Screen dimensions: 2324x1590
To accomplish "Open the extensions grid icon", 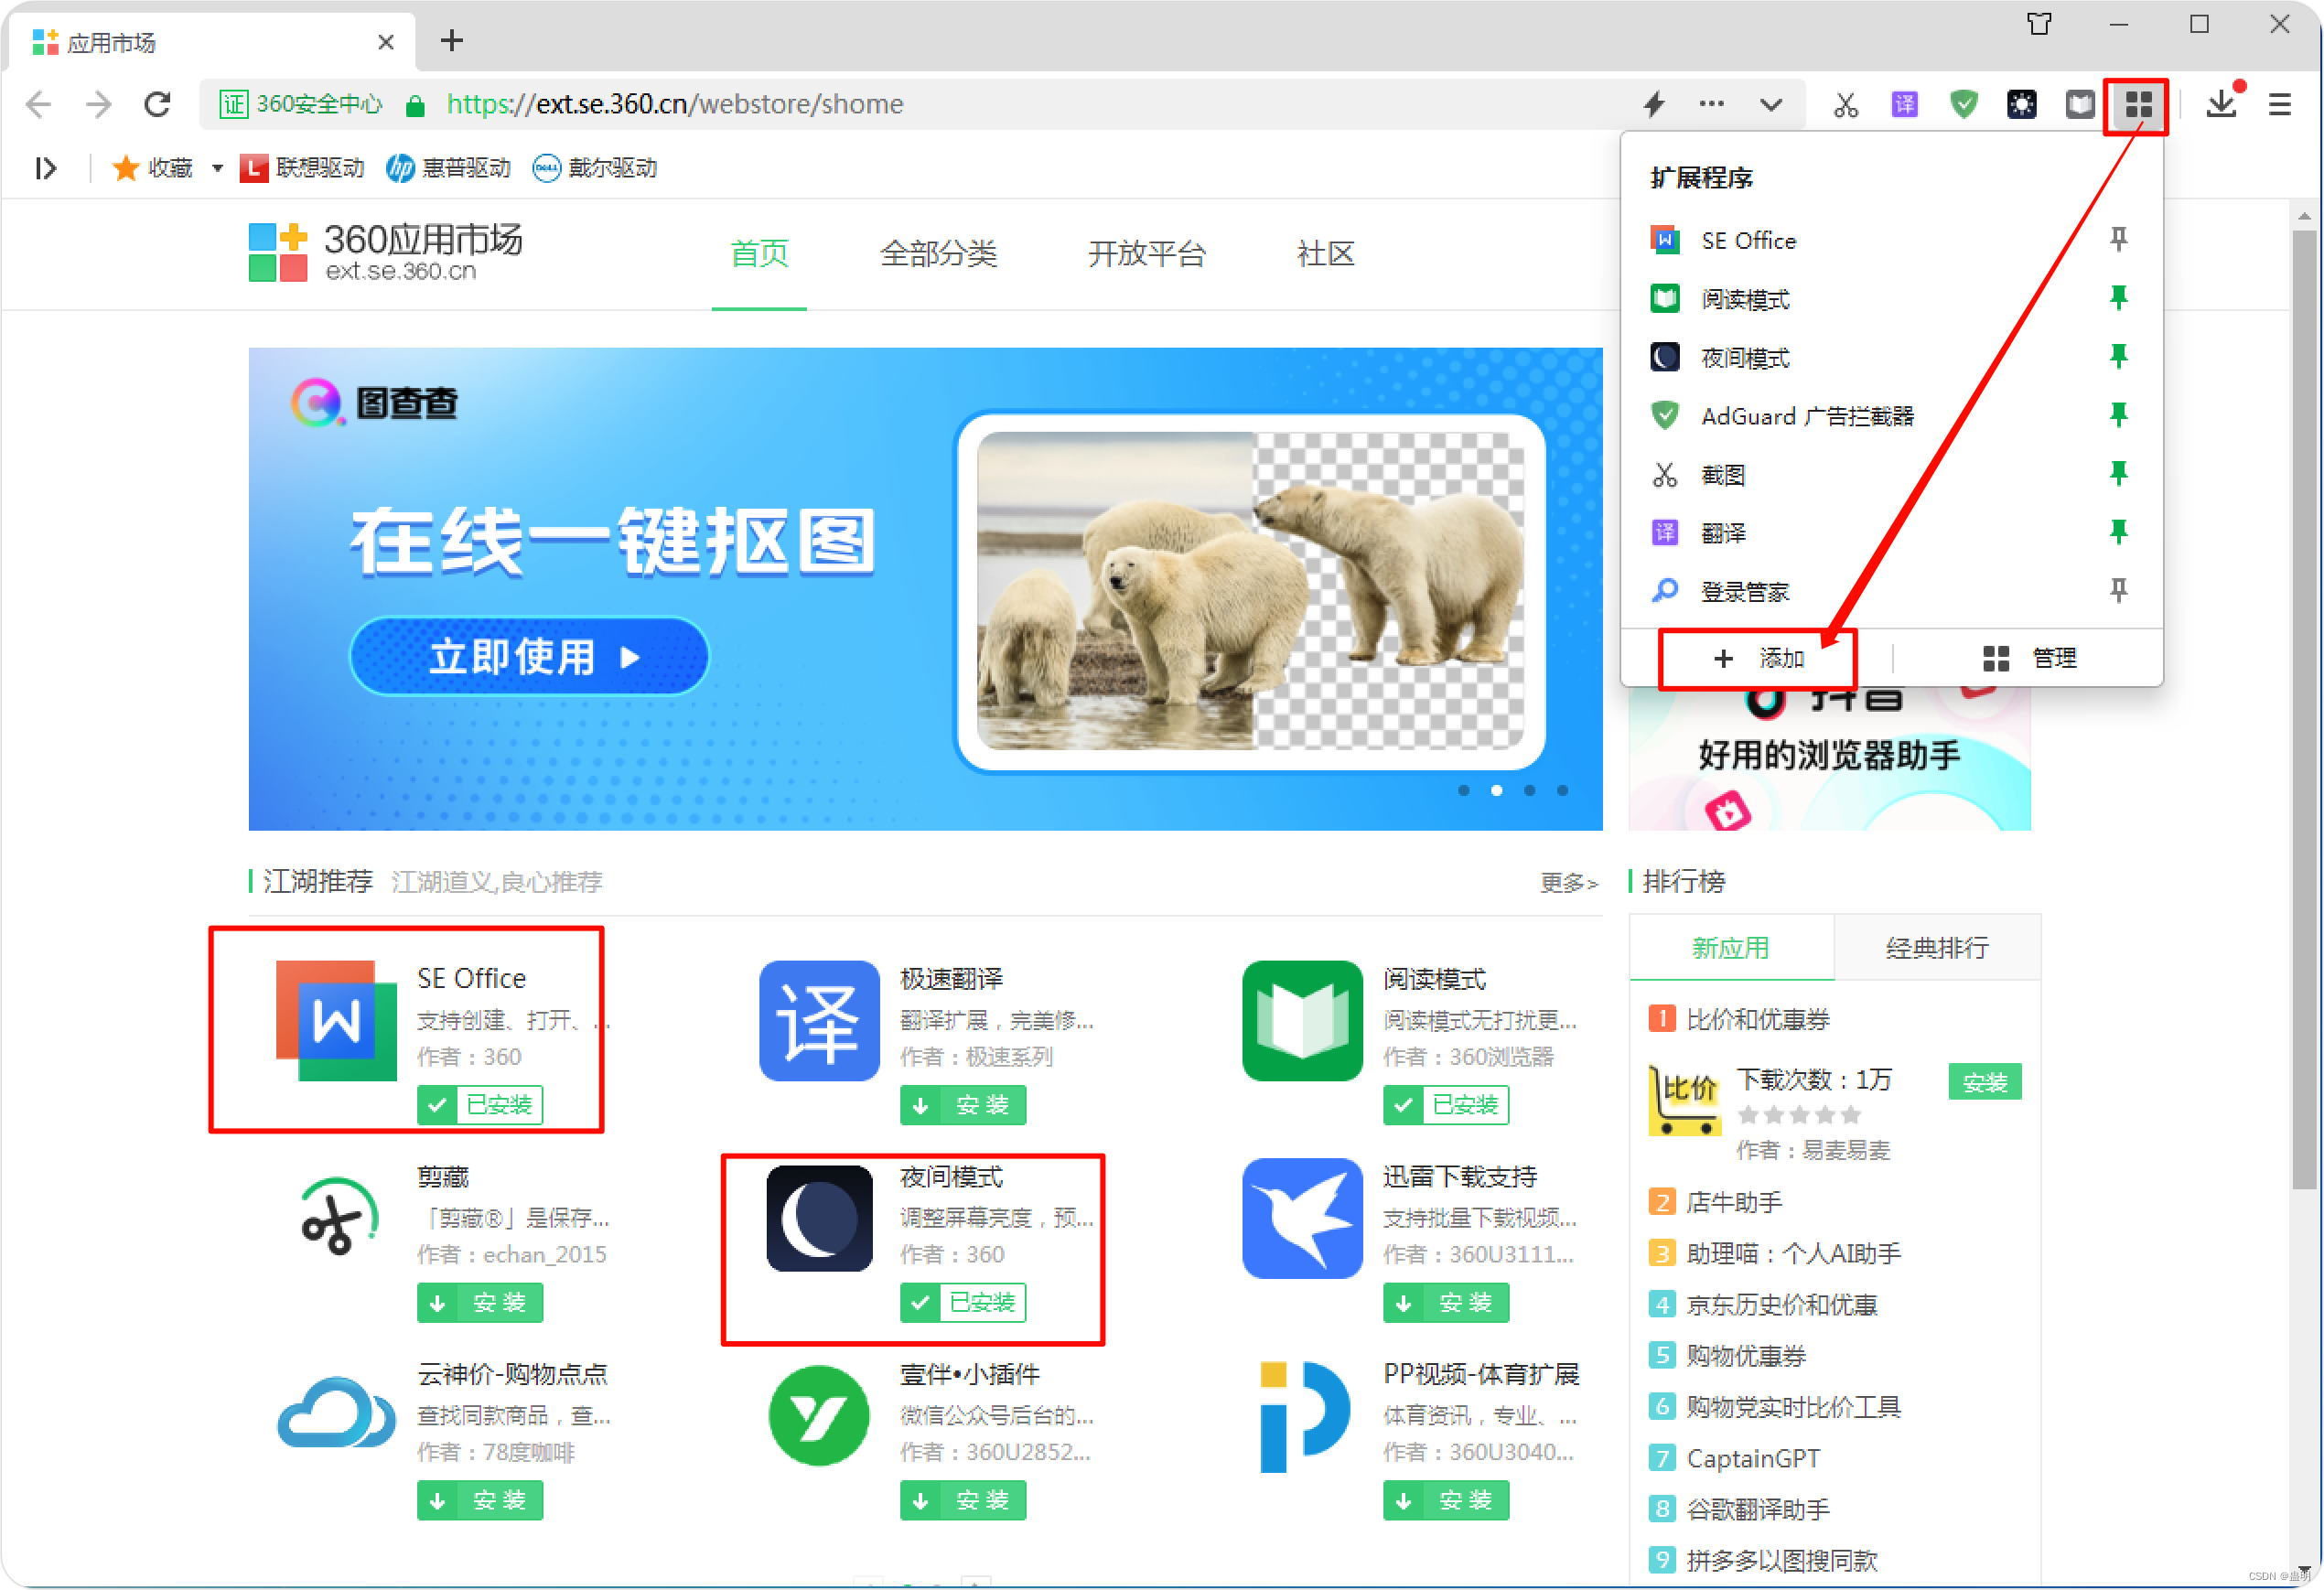I will 2138,105.
